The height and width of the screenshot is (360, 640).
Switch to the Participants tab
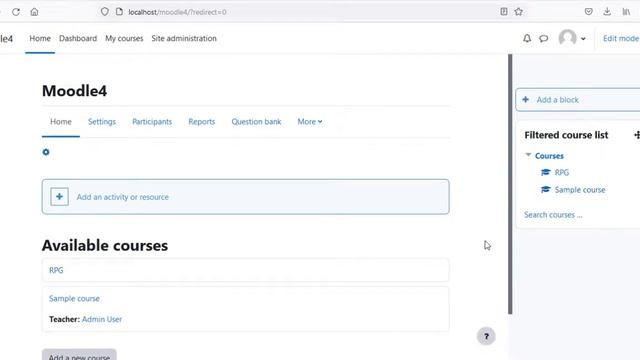click(152, 122)
